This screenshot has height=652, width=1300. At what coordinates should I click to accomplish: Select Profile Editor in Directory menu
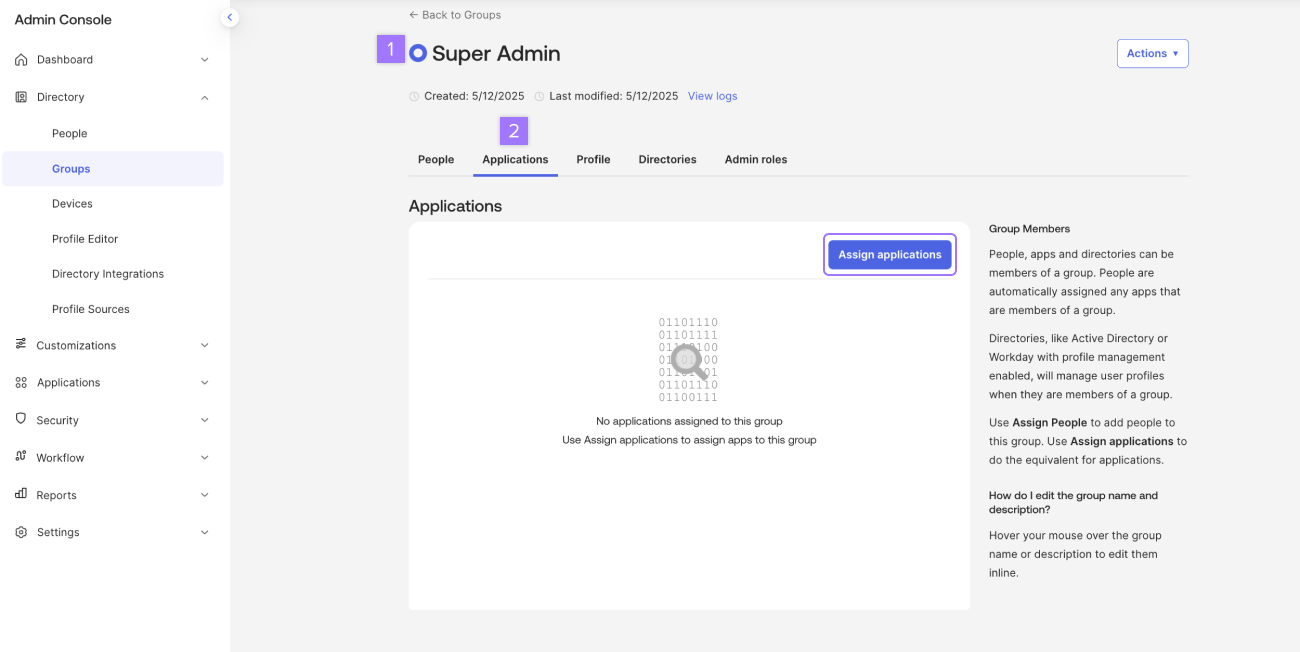(x=85, y=239)
